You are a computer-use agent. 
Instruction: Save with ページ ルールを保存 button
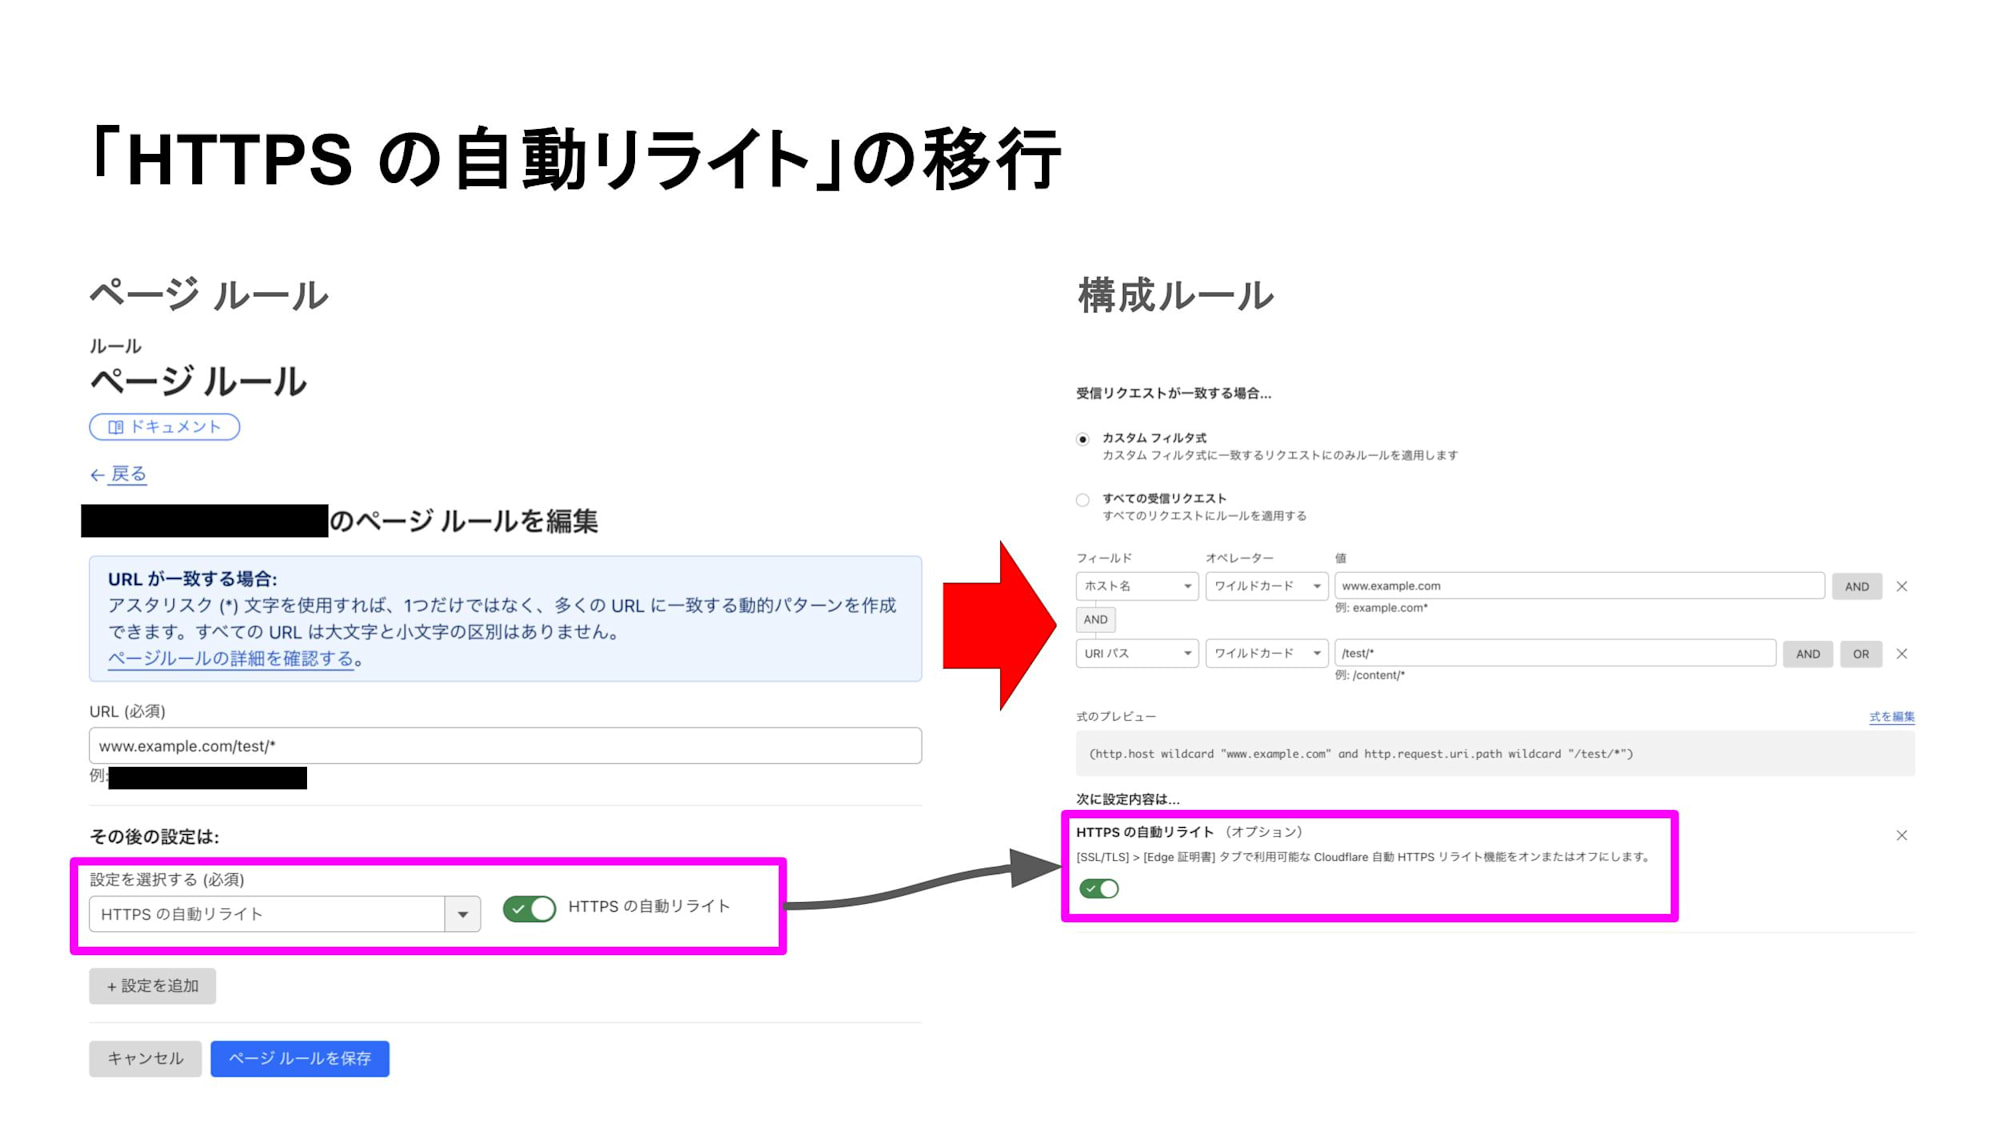pyautogui.click(x=300, y=1058)
